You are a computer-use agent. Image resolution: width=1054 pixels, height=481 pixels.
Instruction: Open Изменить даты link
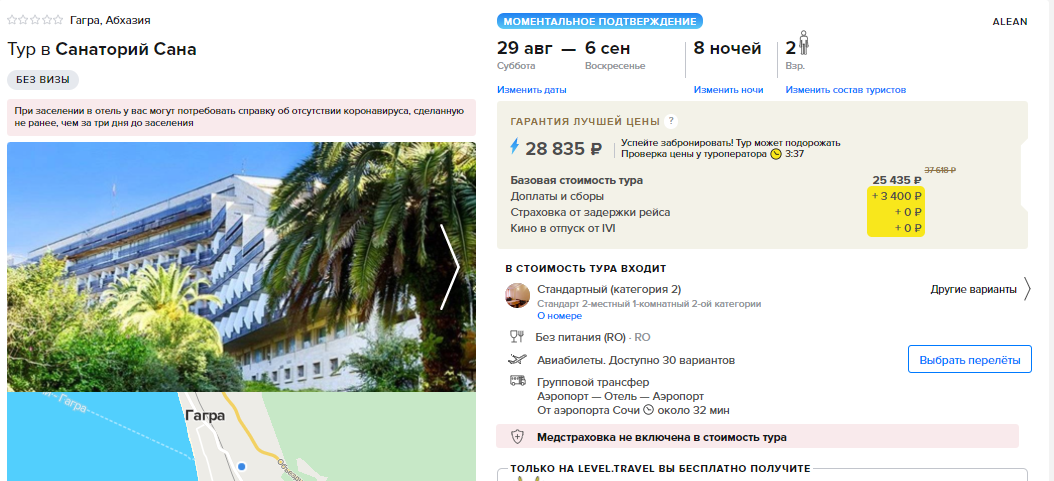click(x=532, y=89)
